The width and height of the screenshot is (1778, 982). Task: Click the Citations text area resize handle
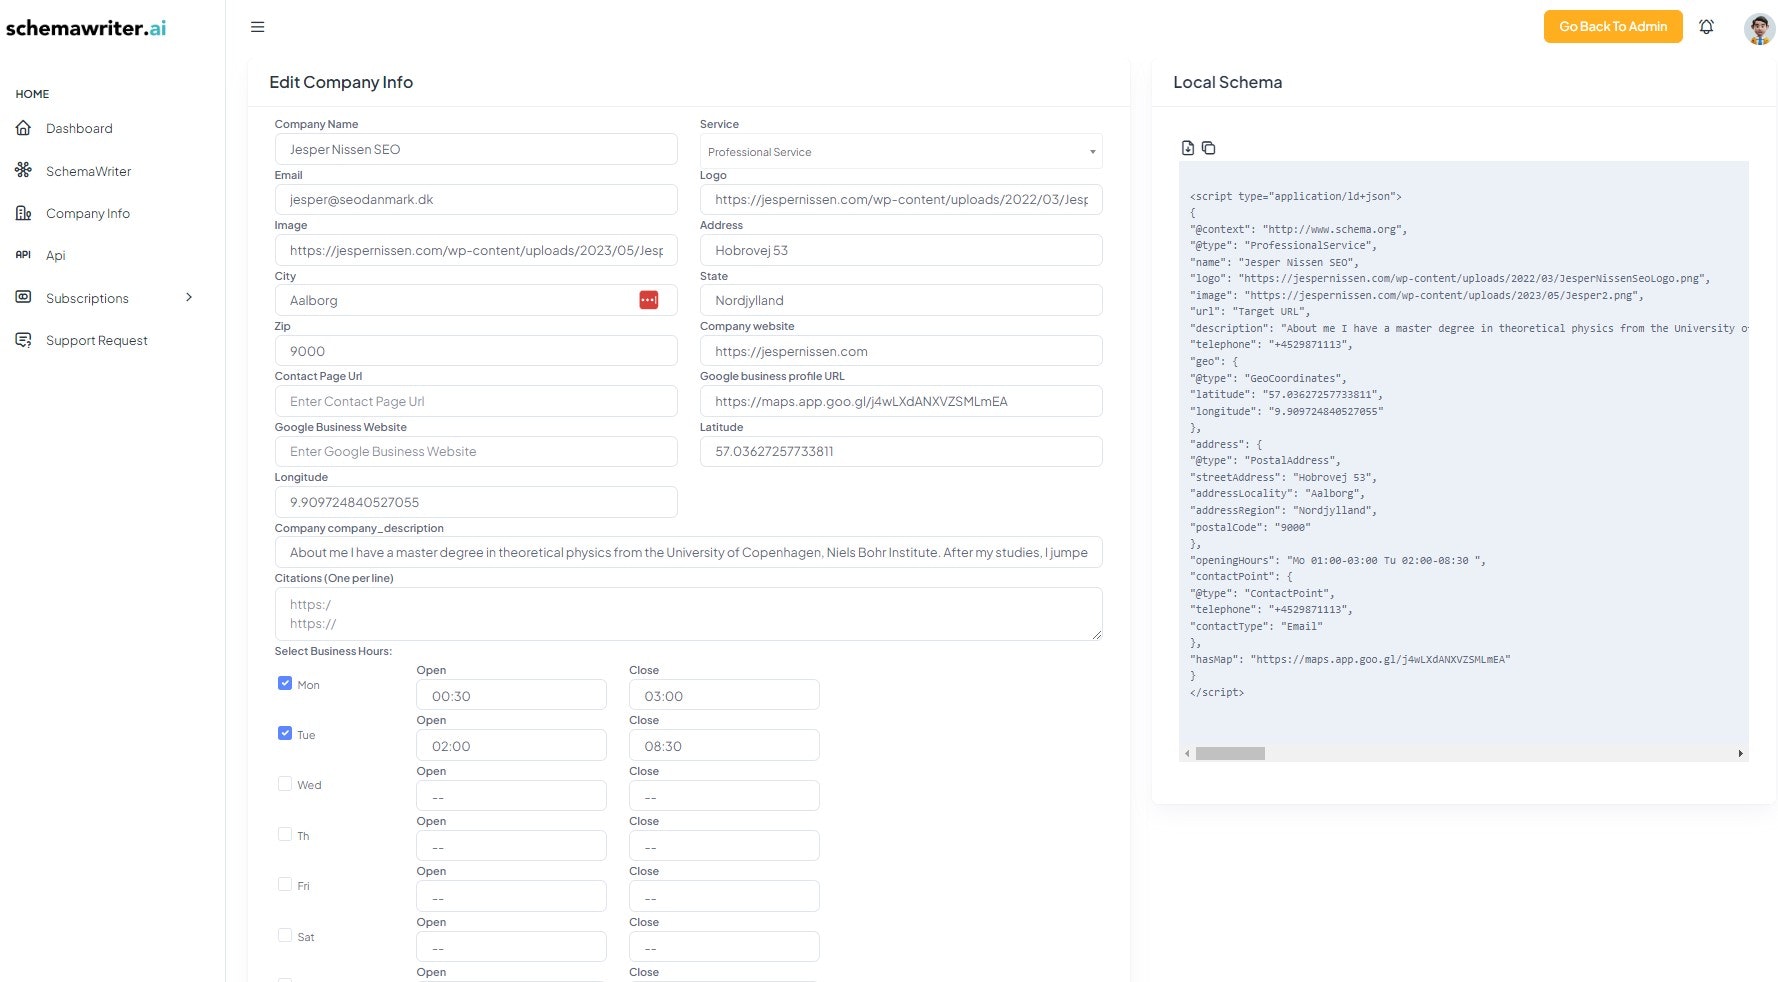point(1096,634)
